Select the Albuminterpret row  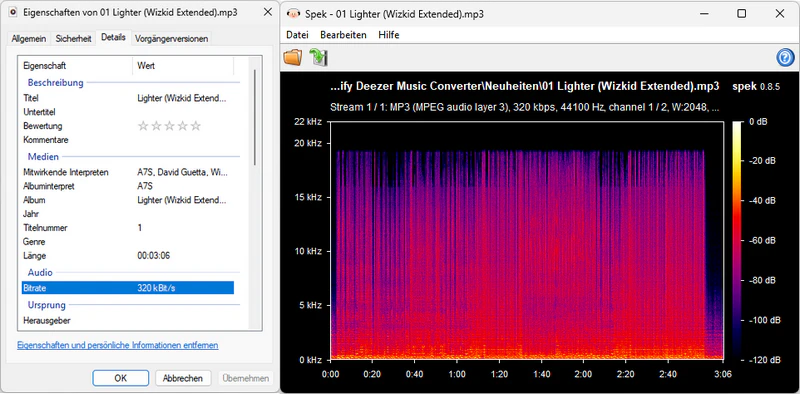128,186
